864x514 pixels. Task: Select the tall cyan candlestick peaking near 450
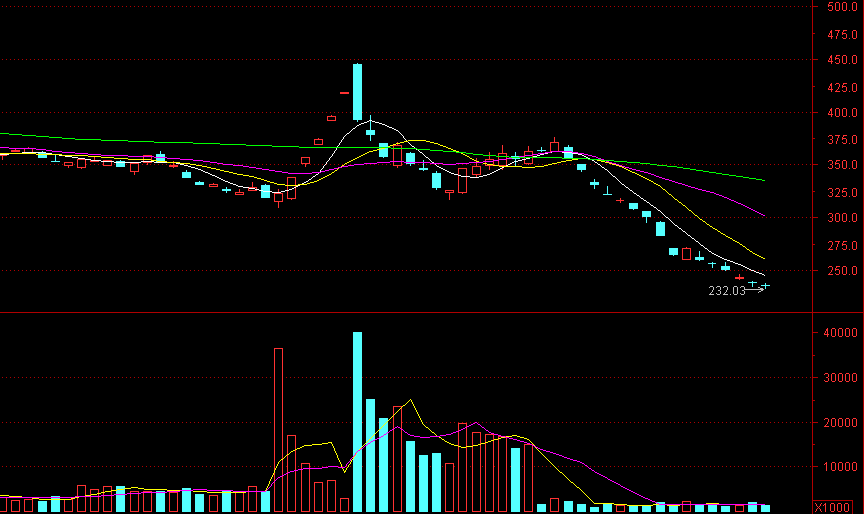[x=358, y=92]
